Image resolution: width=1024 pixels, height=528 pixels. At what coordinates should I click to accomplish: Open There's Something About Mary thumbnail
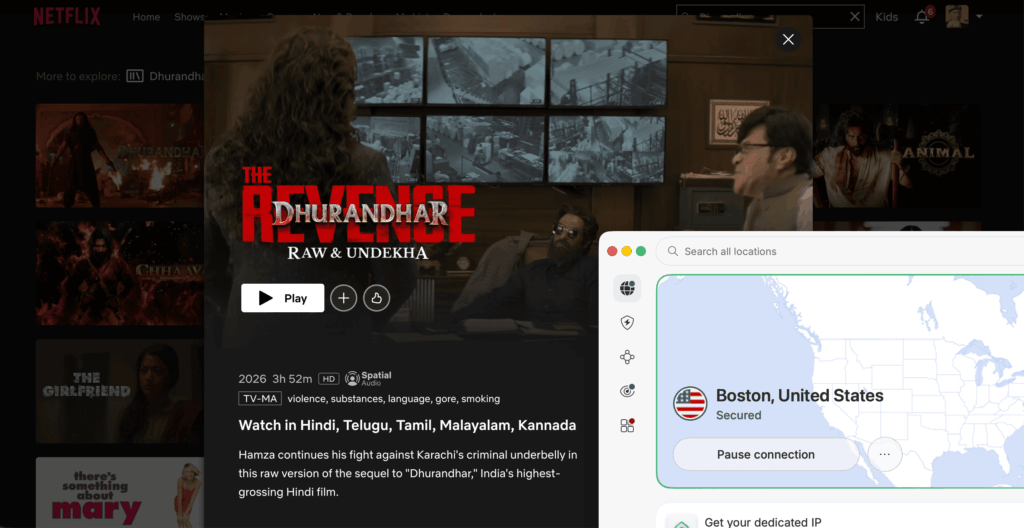(x=120, y=492)
